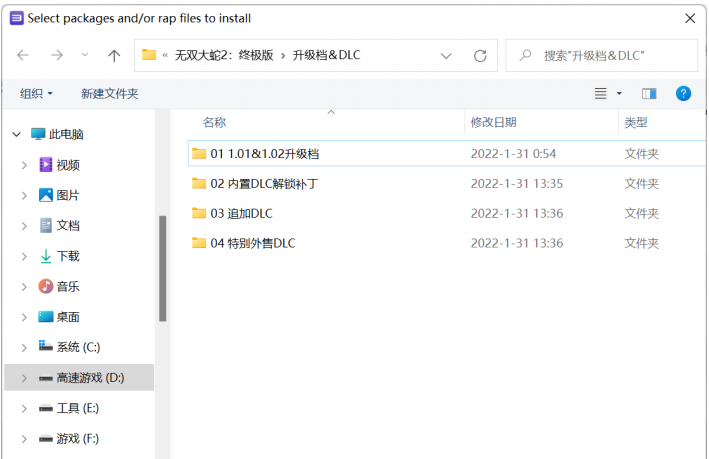The width and height of the screenshot is (709, 459).
Task: Select the 03 追加DLC folder
Action: [x=241, y=213]
